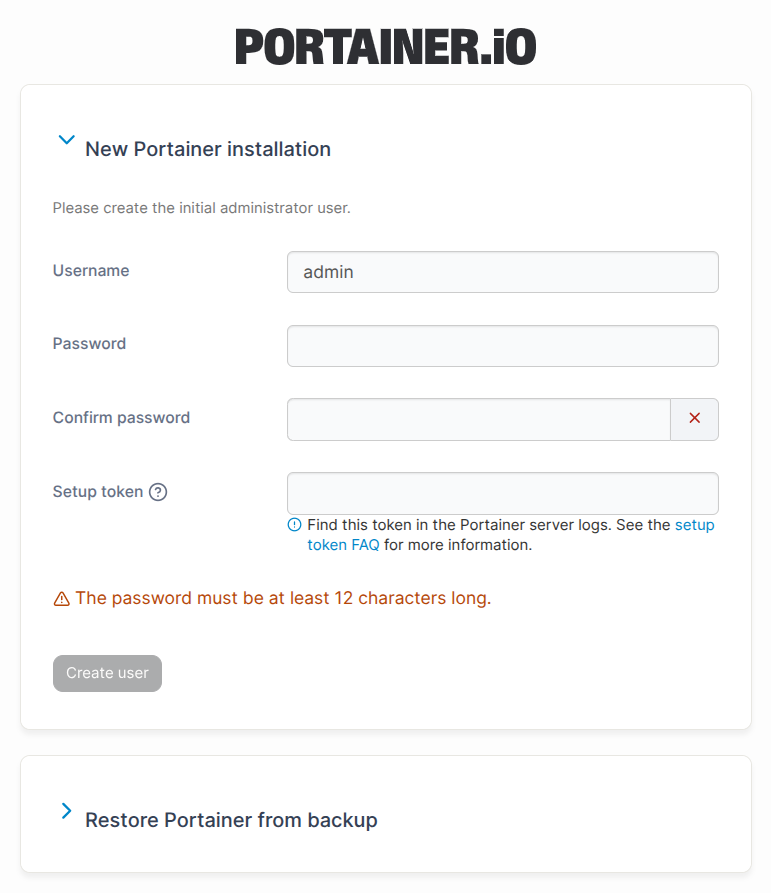The image size is (771, 893).
Task: Open the setup token FAQ link
Action: point(511,535)
